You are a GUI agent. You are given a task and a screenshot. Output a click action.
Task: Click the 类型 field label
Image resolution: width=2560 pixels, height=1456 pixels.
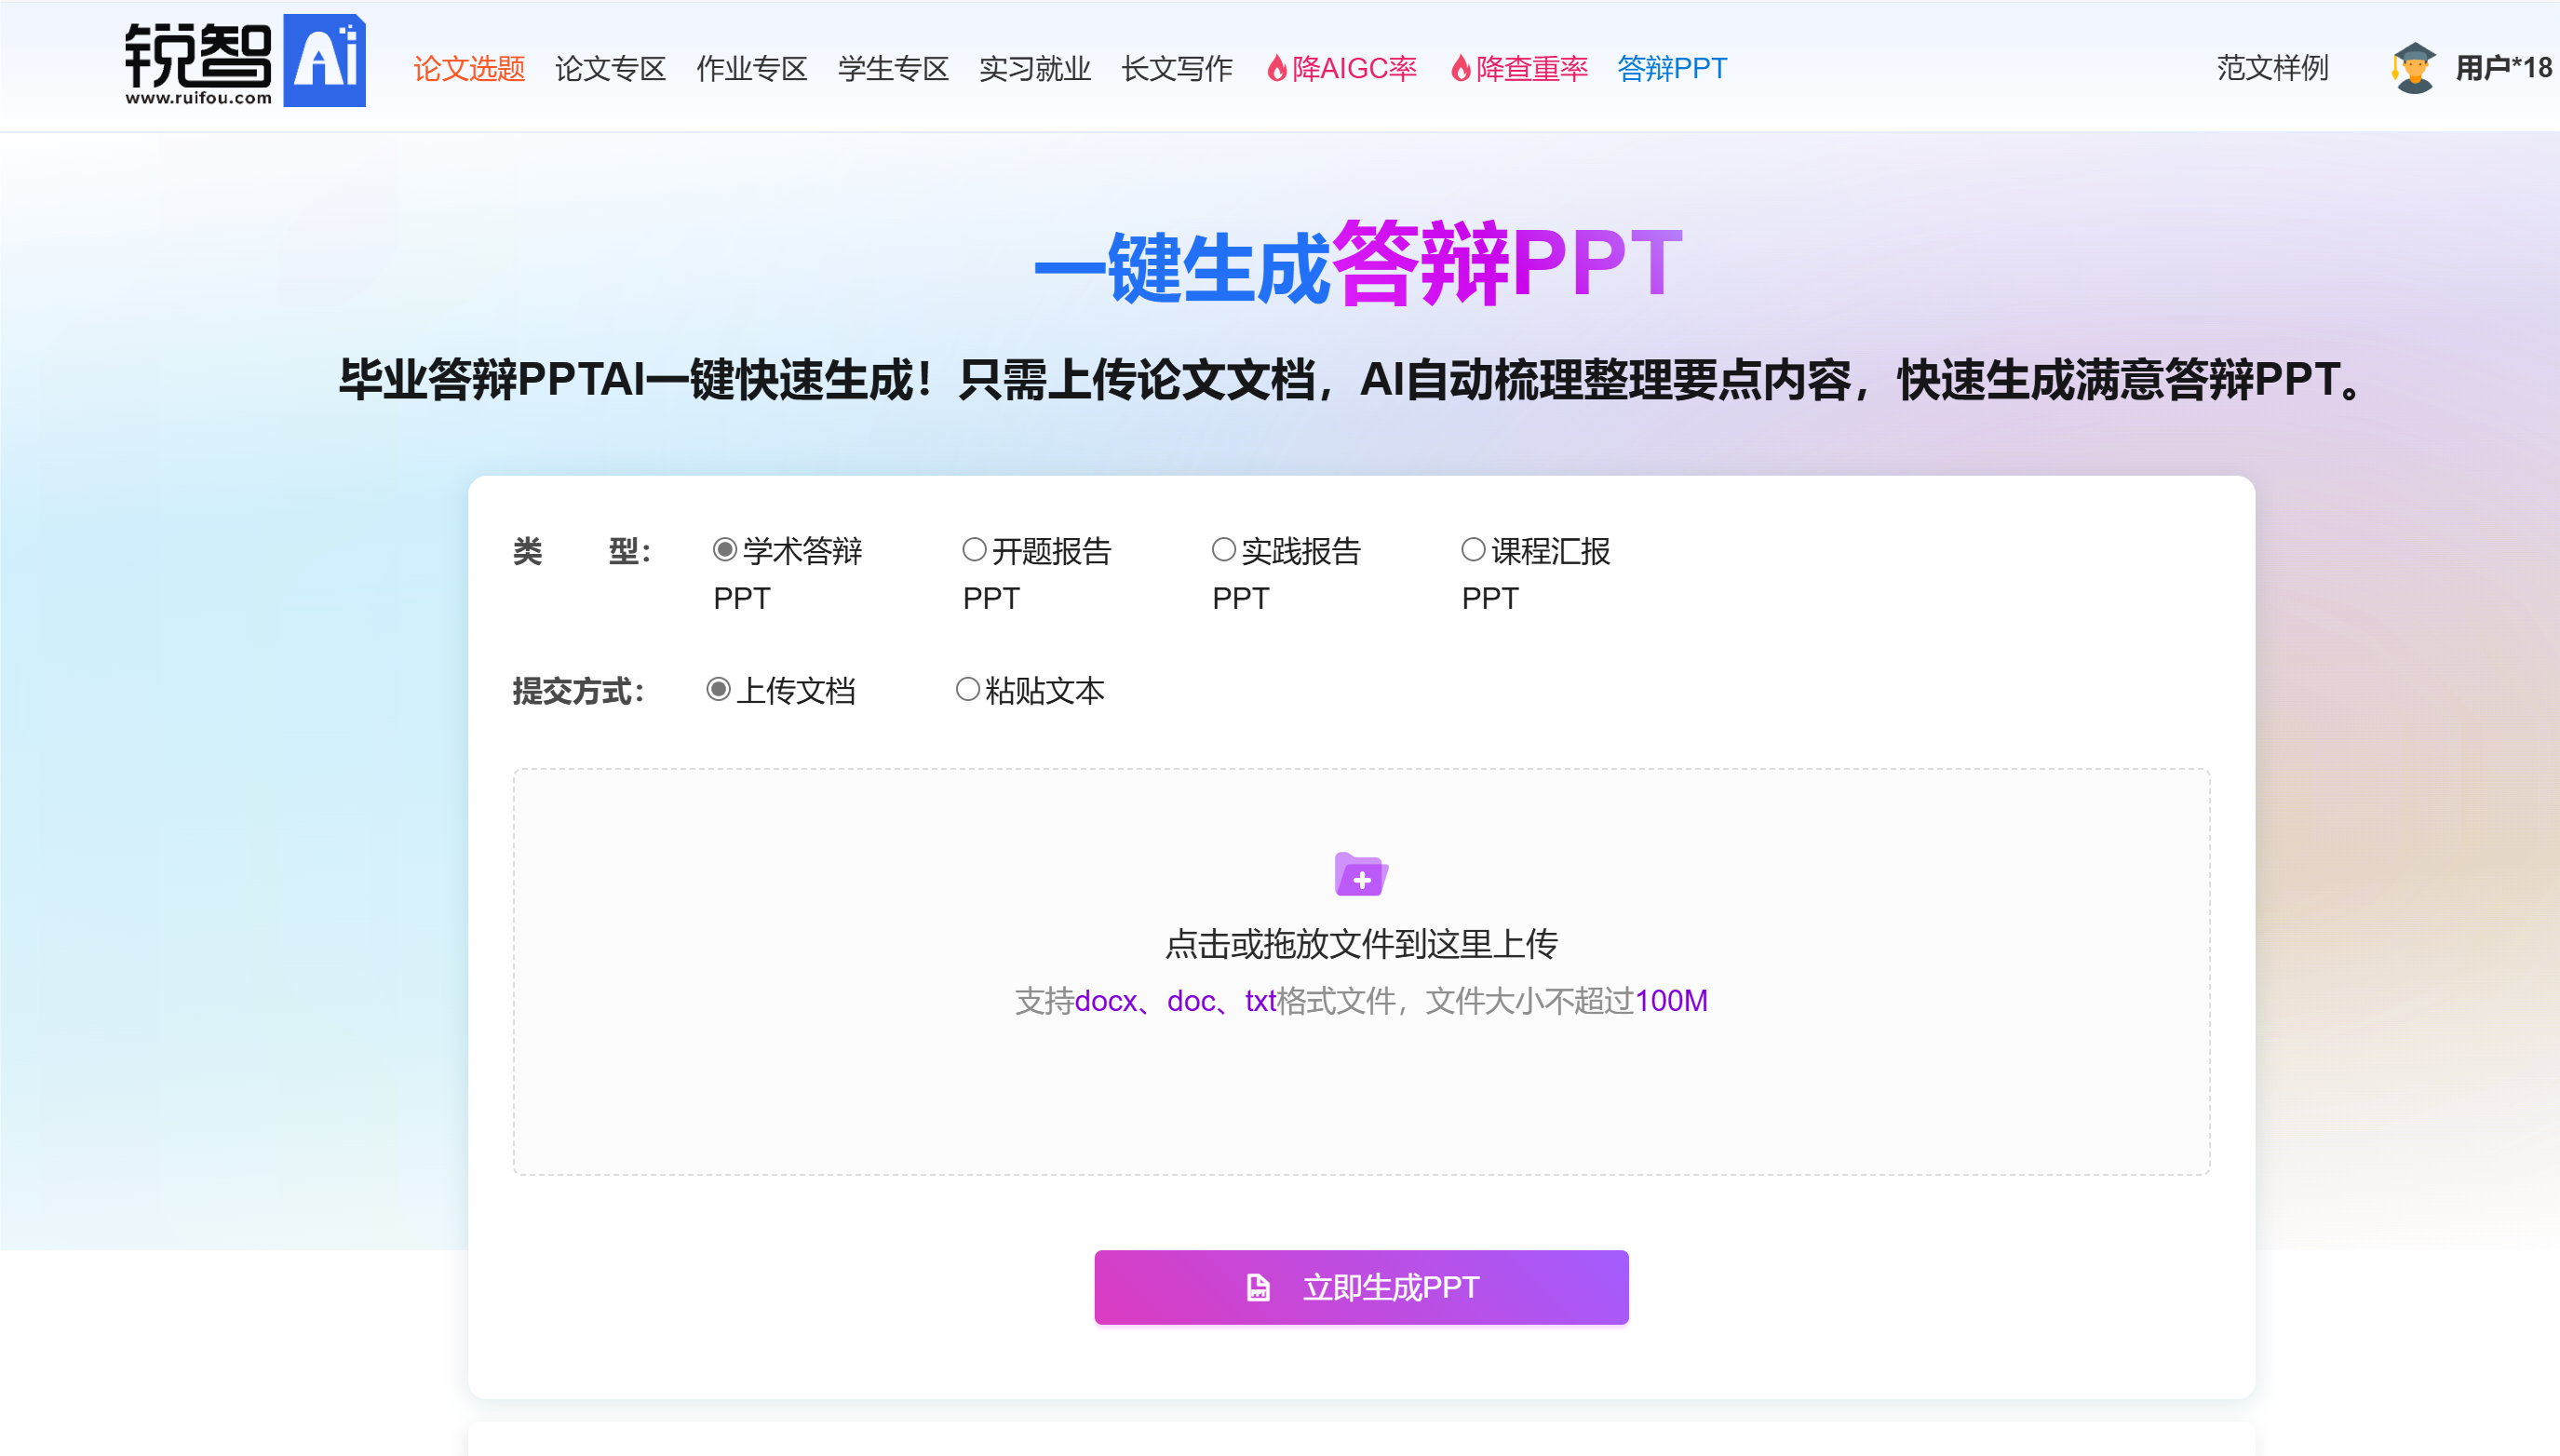pyautogui.click(x=582, y=551)
